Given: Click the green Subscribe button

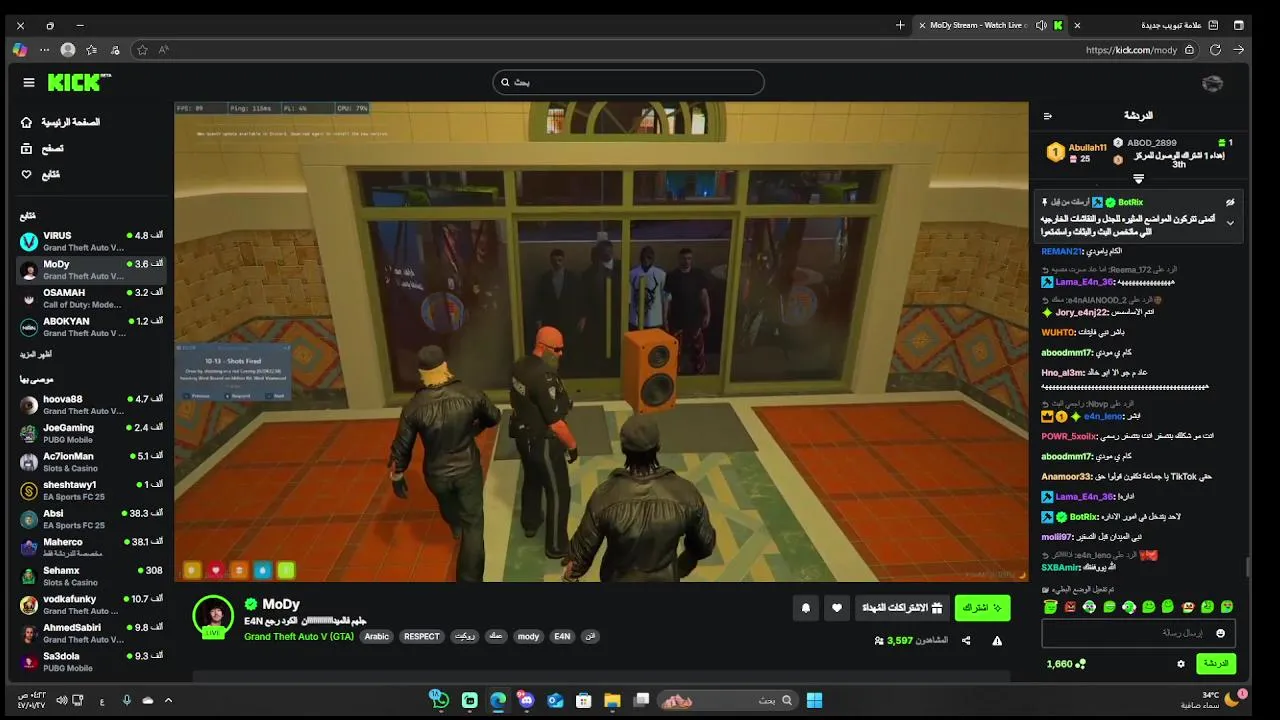Looking at the screenshot, I should 982,608.
